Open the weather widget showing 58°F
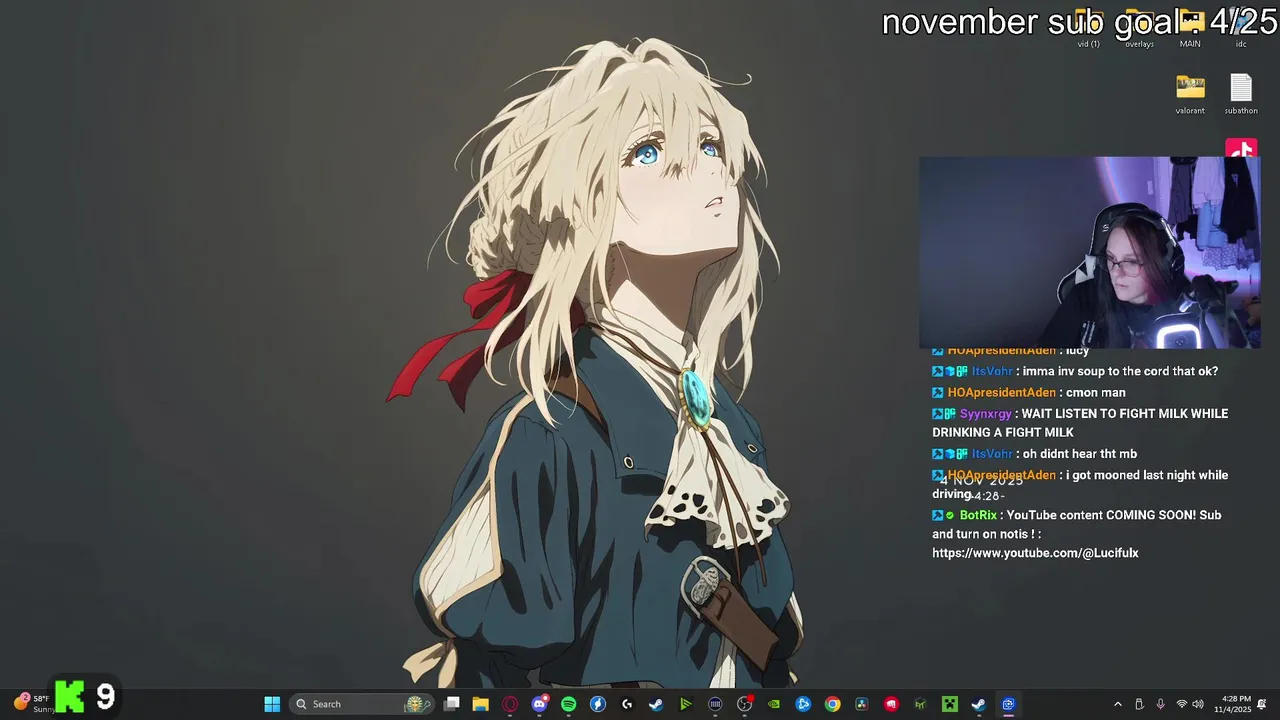The image size is (1280, 720). point(32,703)
